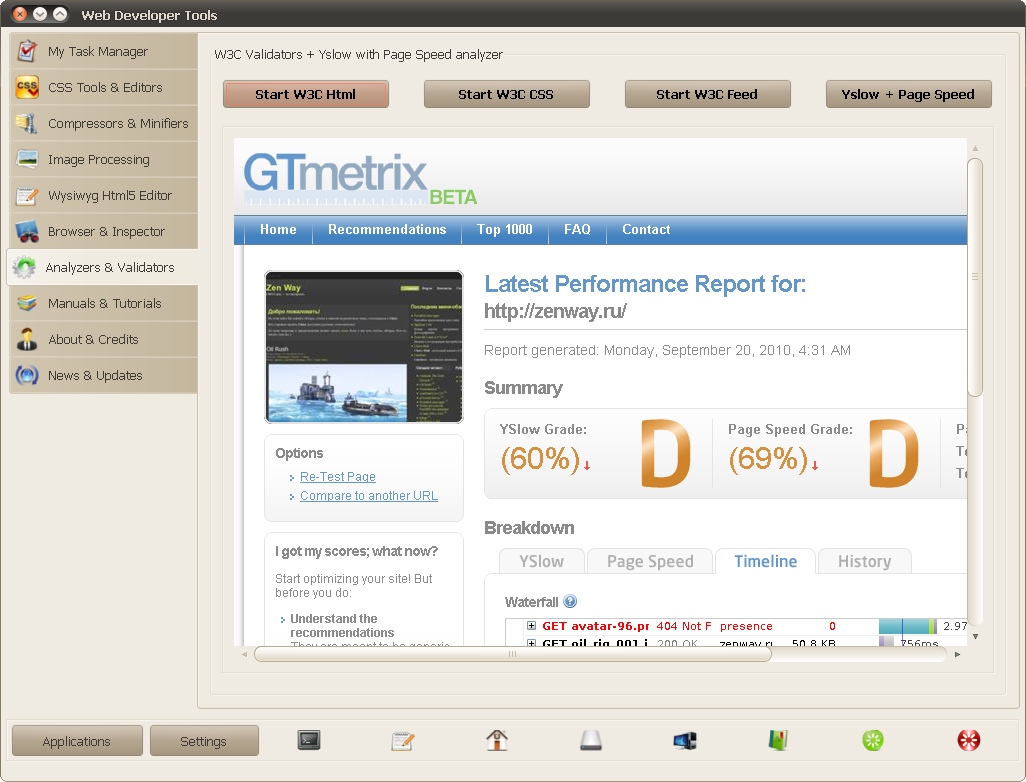
Task: Switch to the YSlow breakdown tab
Action: [541, 561]
